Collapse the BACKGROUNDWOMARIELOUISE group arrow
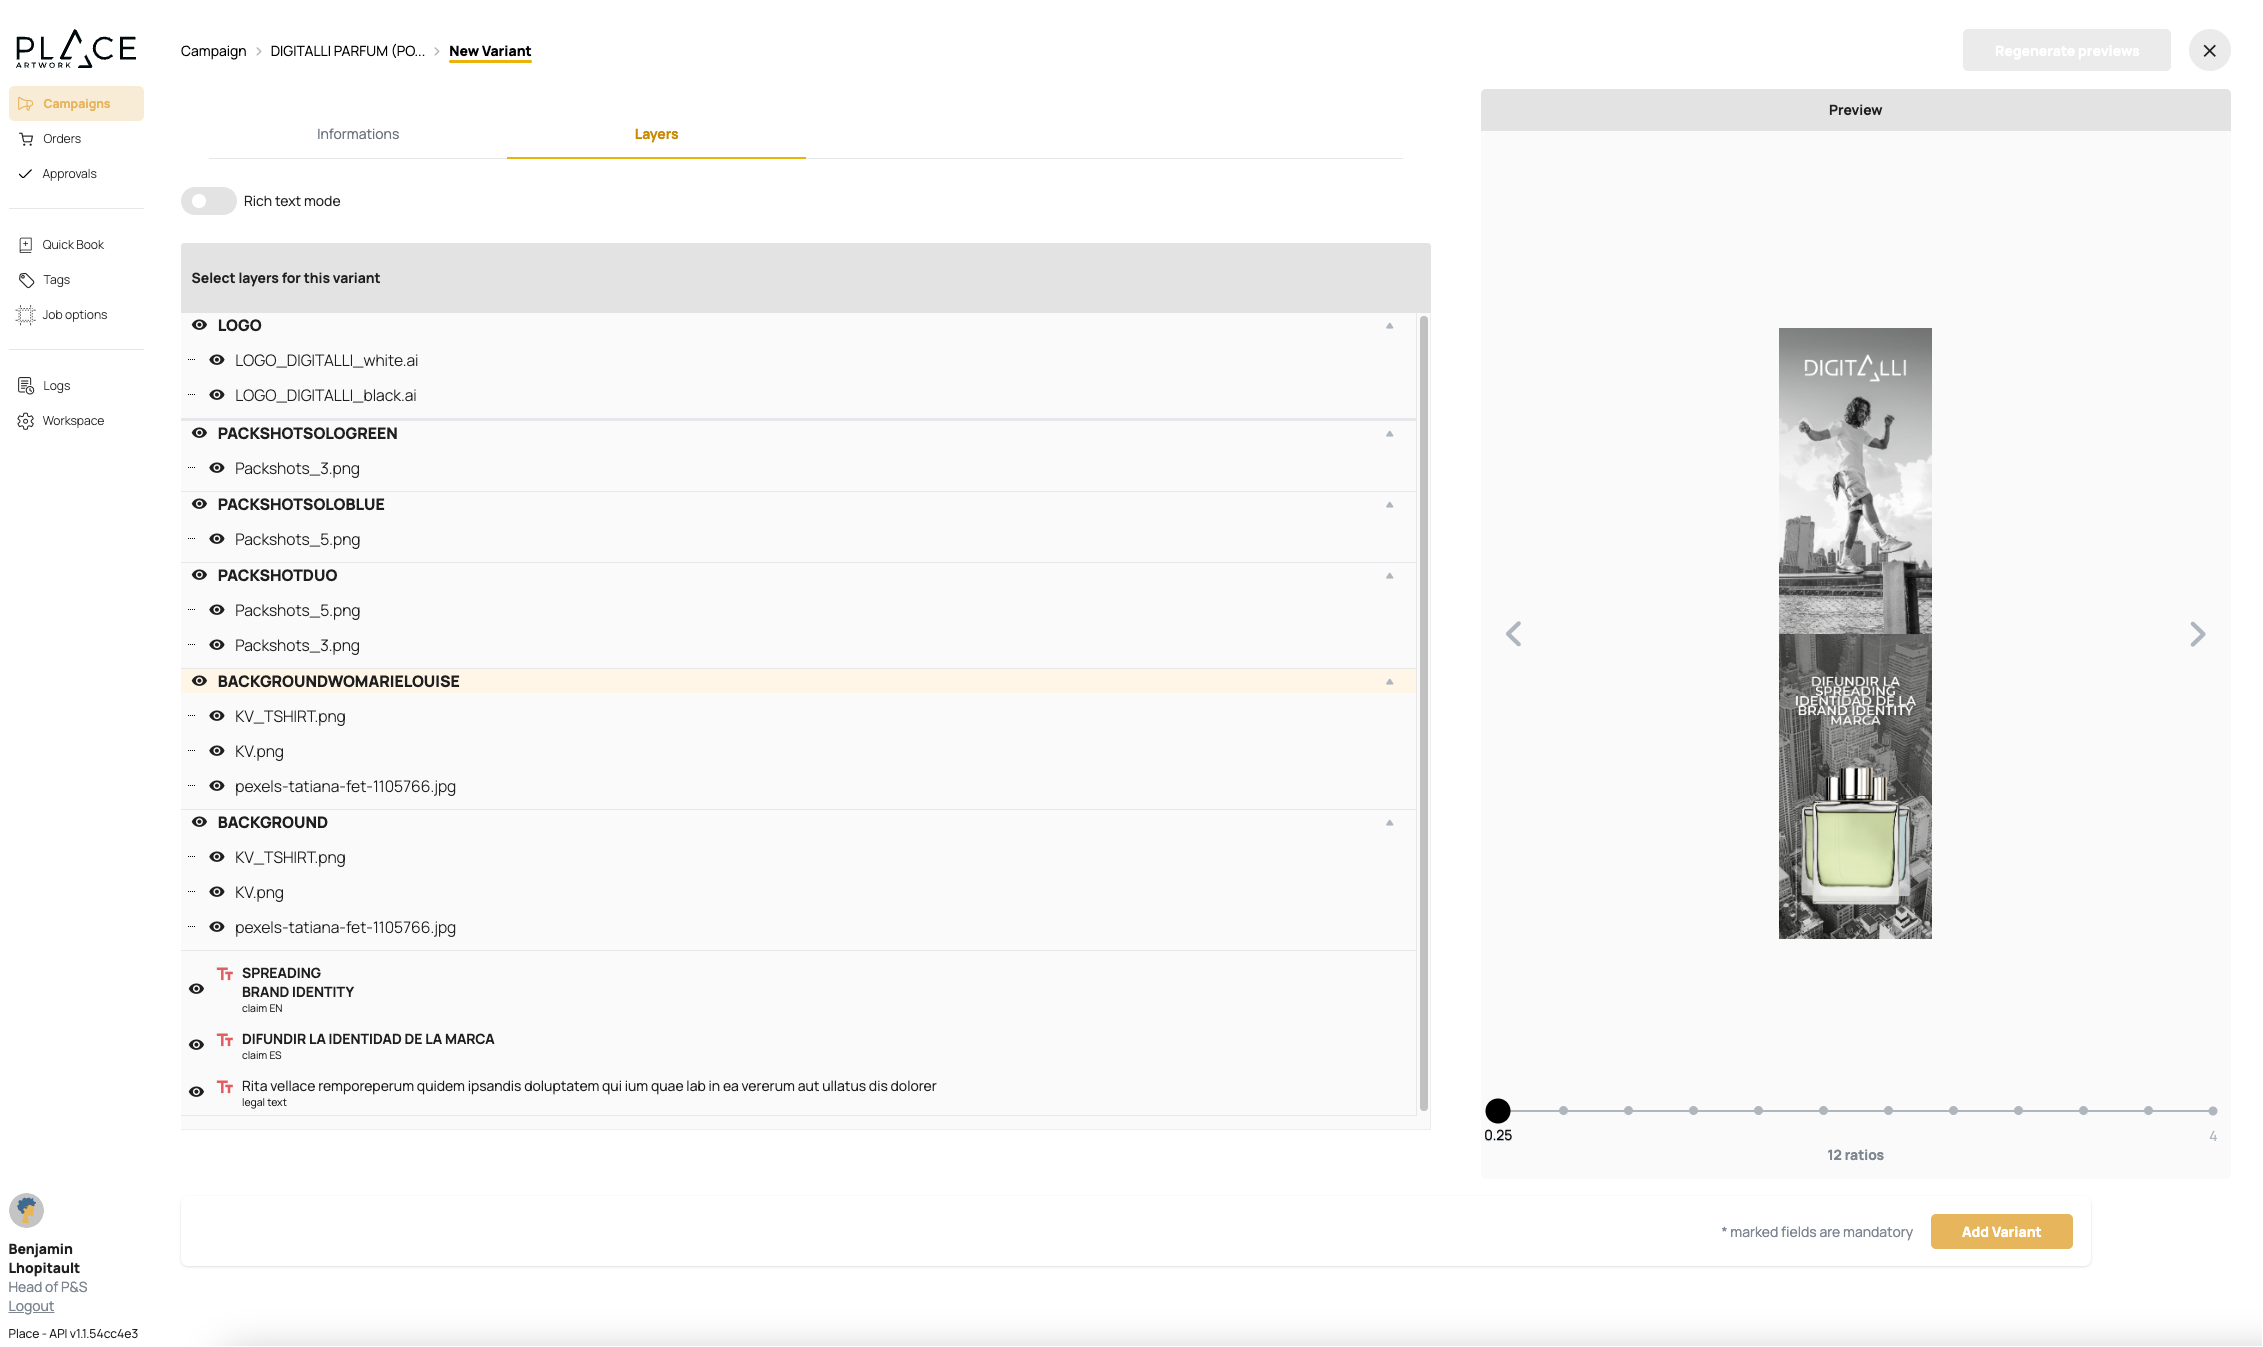Screen dimensions: 2263x1347 coord(1389,682)
